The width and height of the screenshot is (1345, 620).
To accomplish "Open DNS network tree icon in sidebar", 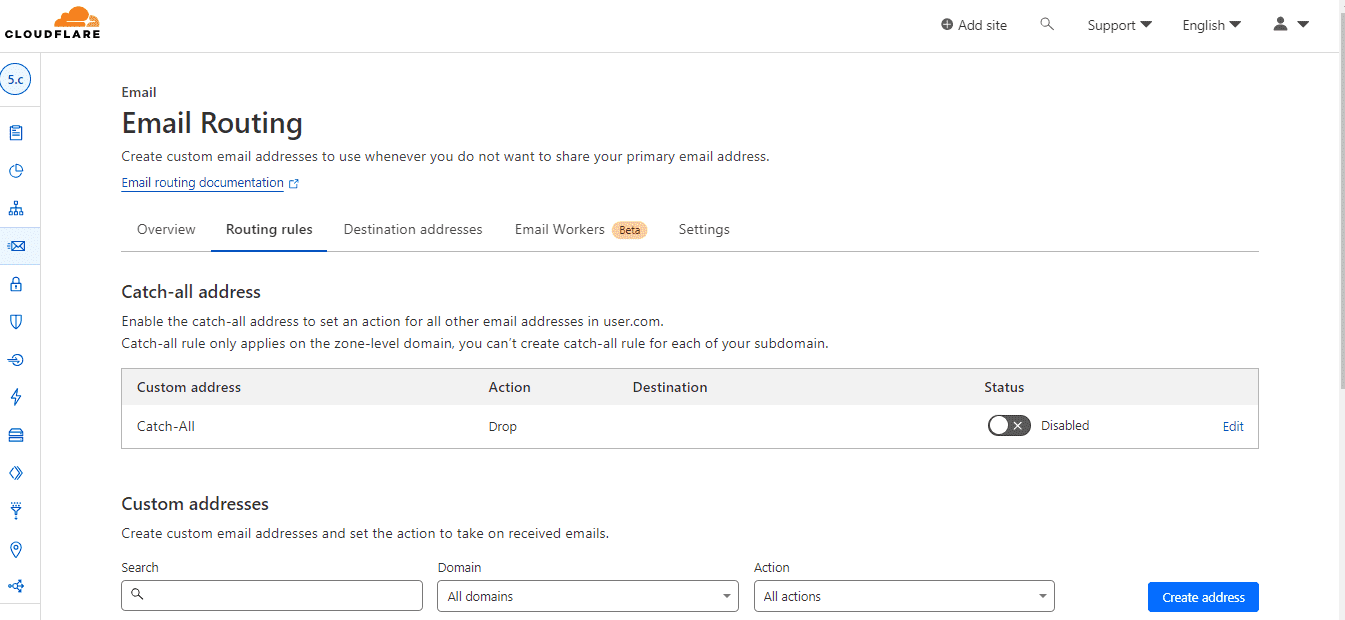I will [16, 209].
